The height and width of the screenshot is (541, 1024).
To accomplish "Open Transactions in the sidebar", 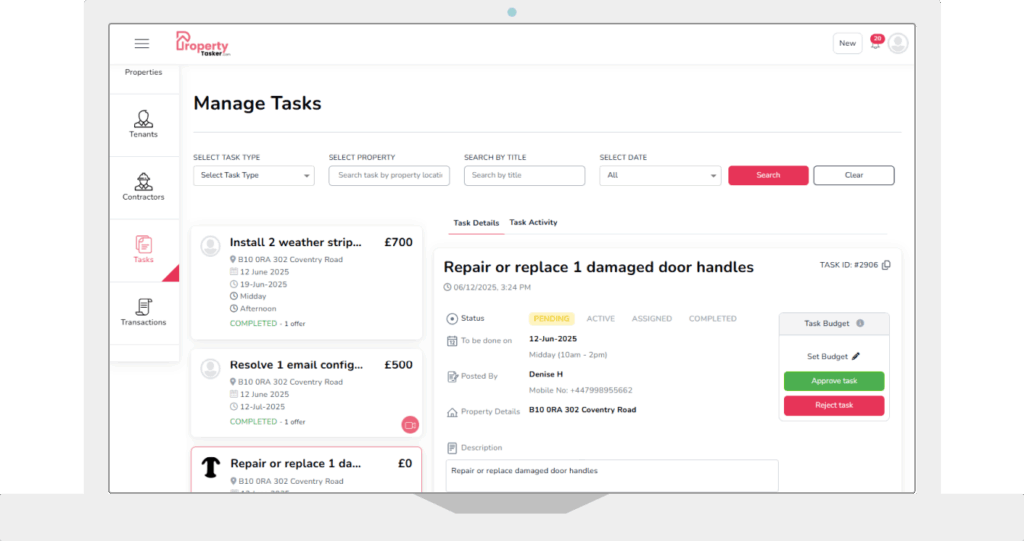I will pyautogui.click(x=143, y=312).
